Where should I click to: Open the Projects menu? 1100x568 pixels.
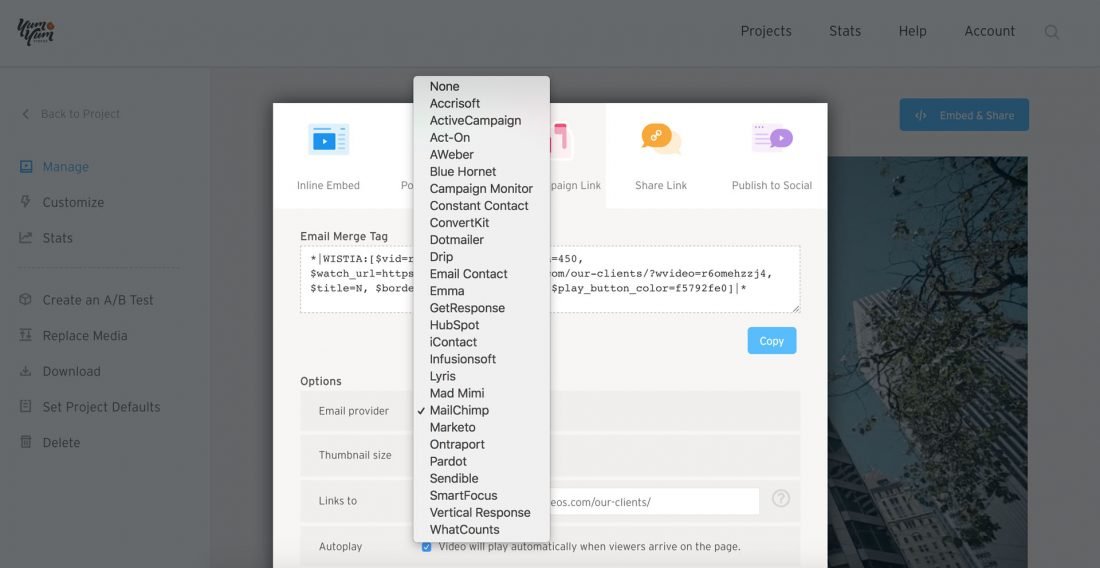point(766,32)
